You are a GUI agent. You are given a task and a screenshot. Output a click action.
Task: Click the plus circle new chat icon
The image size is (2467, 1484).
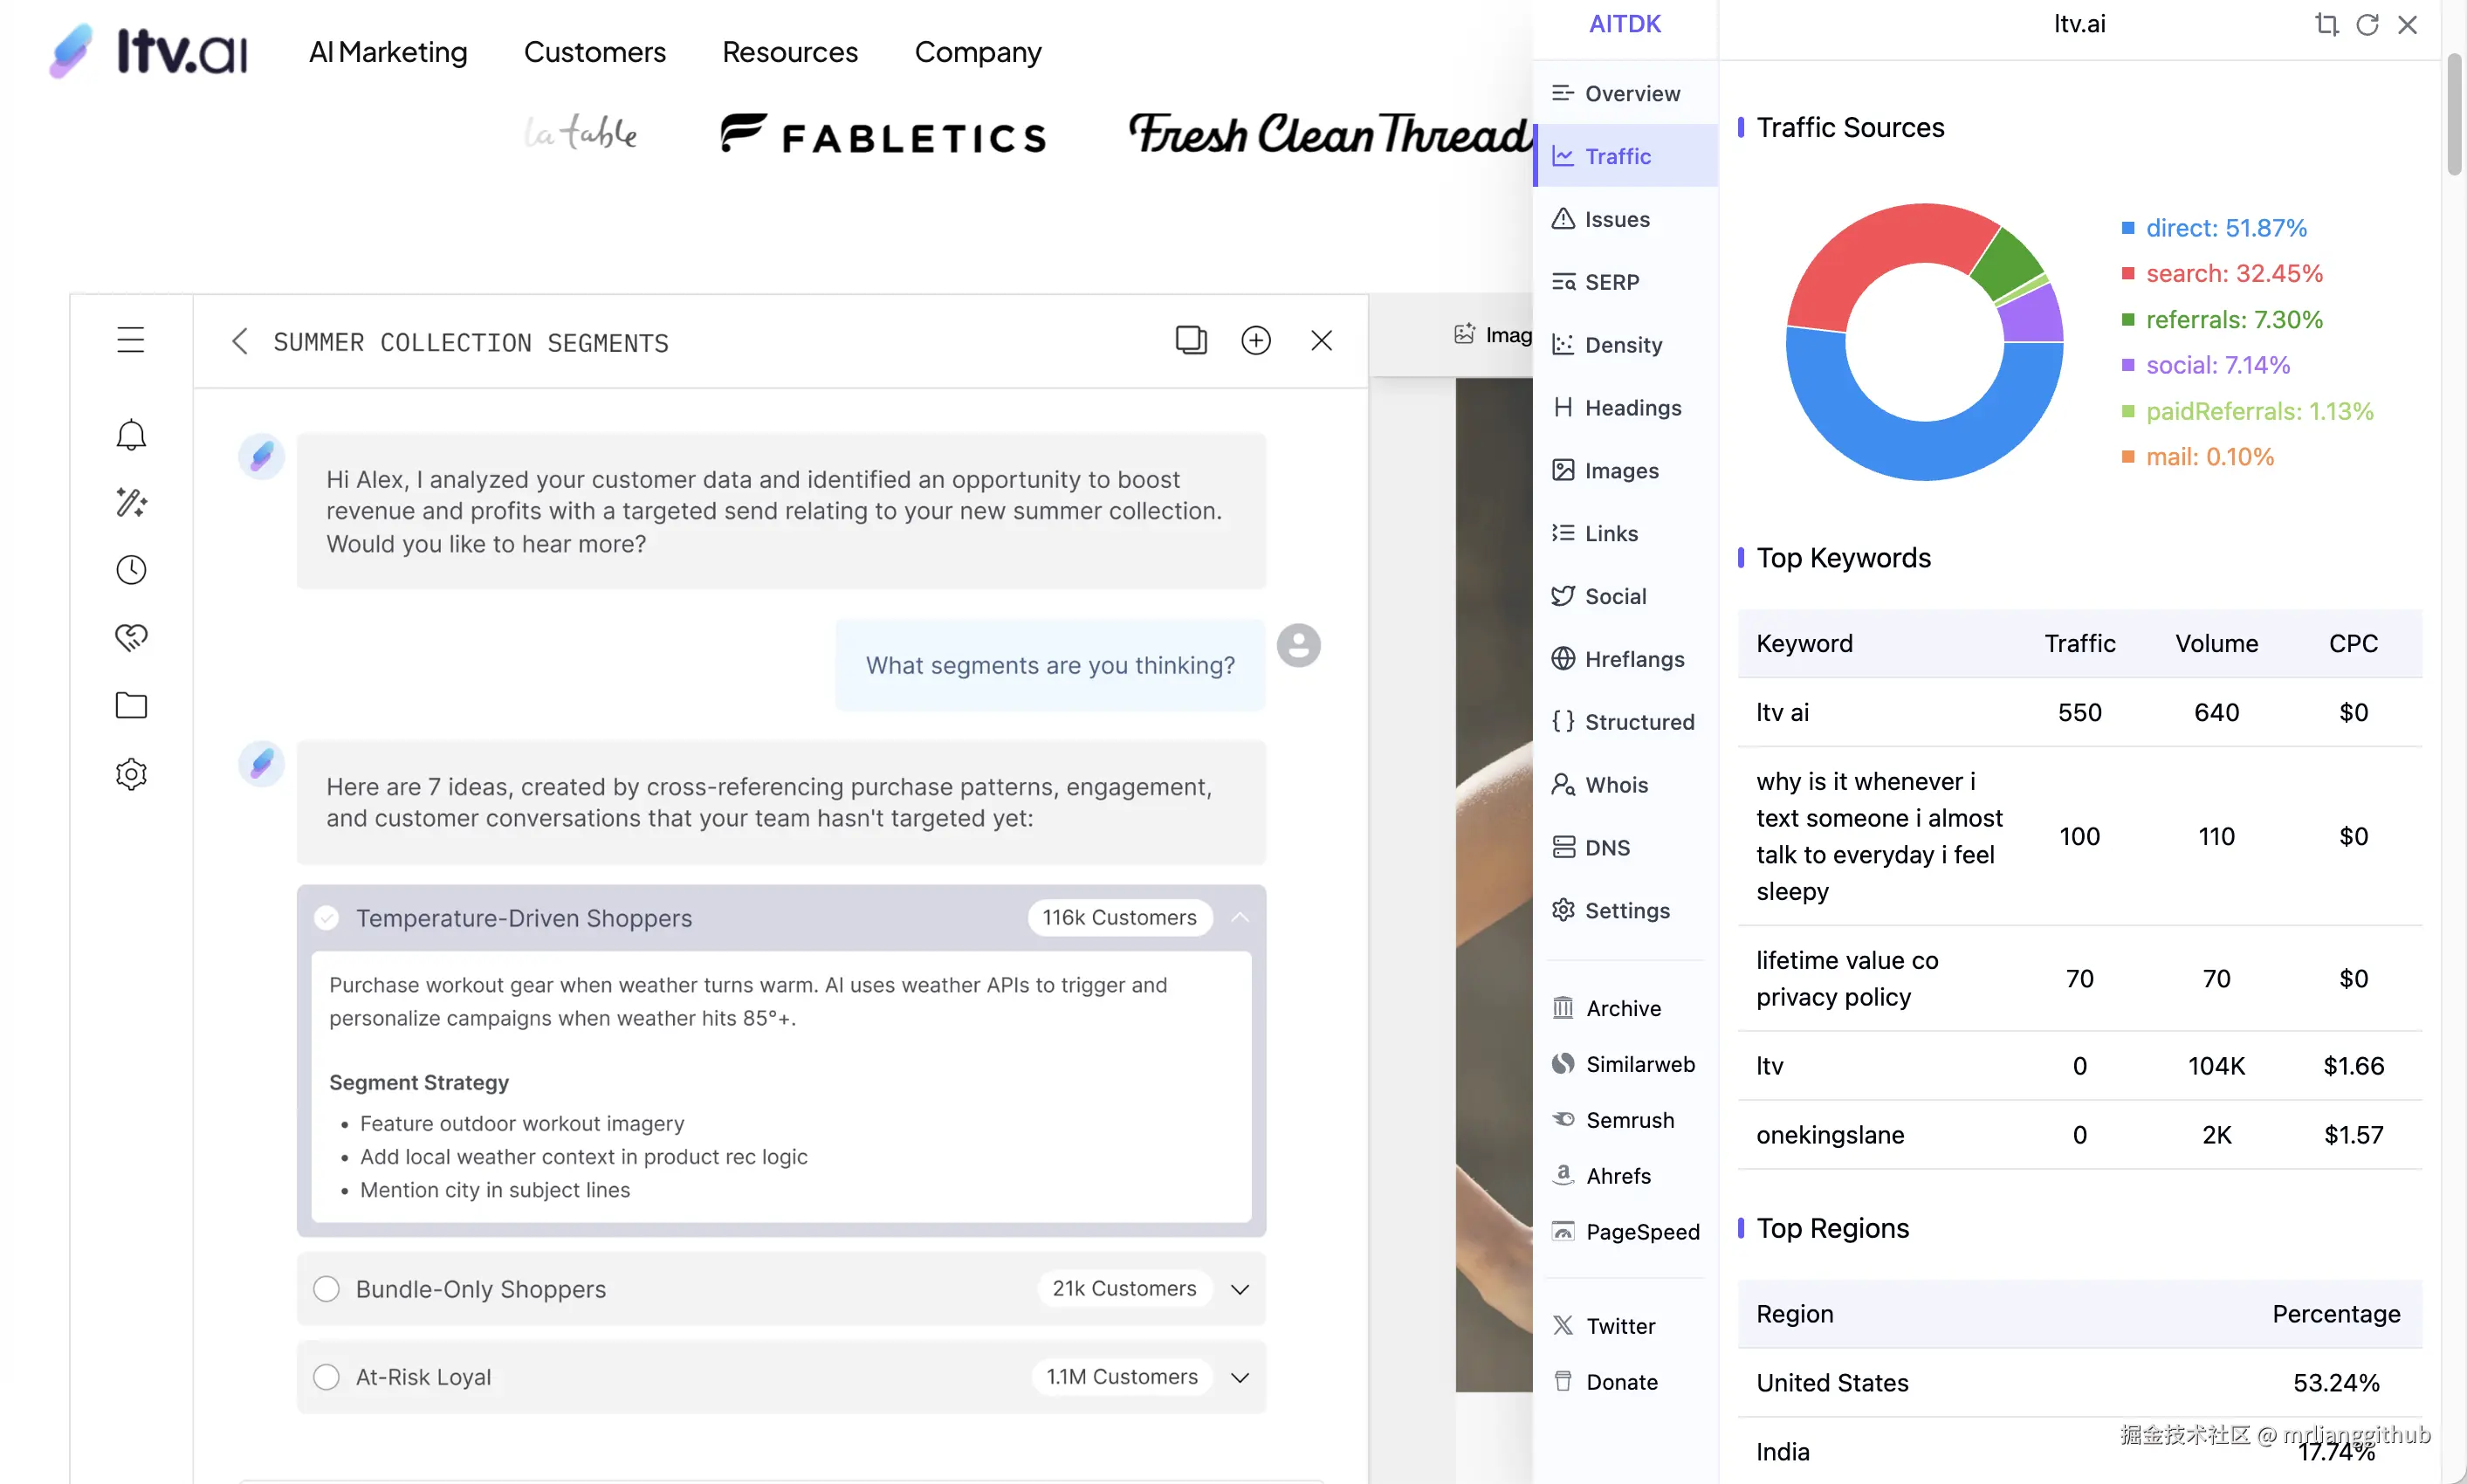[x=1256, y=340]
